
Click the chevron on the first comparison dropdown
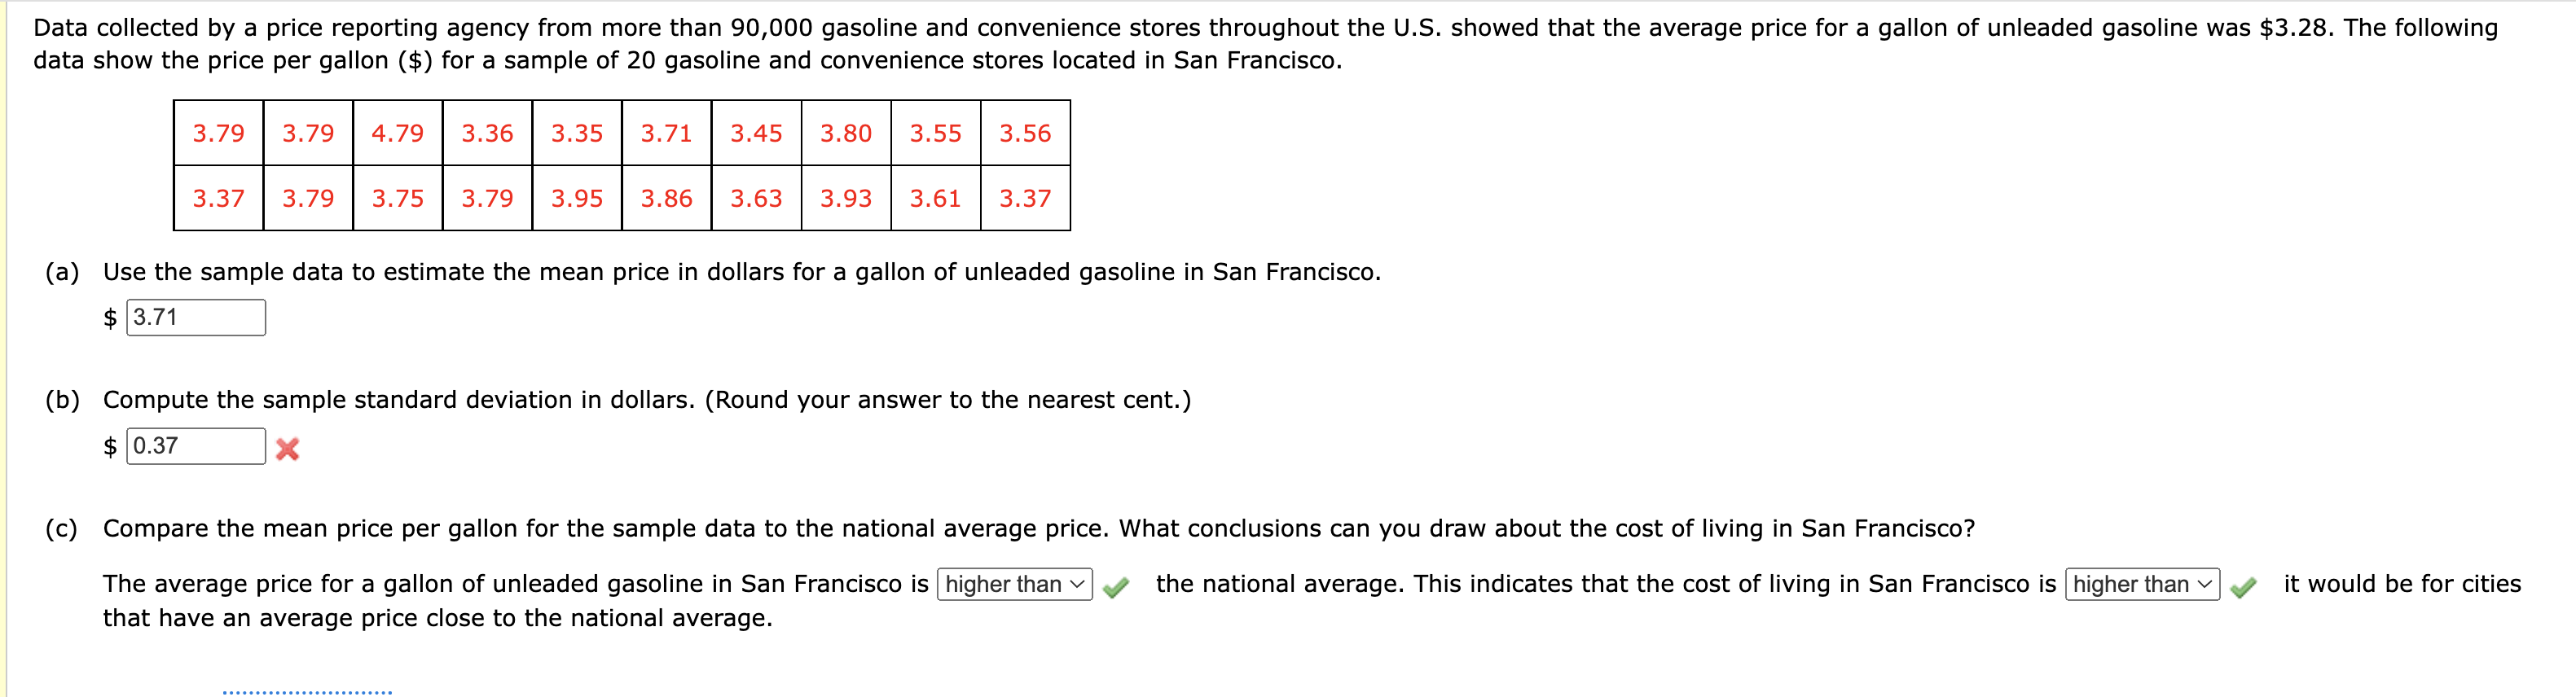pos(1076,584)
